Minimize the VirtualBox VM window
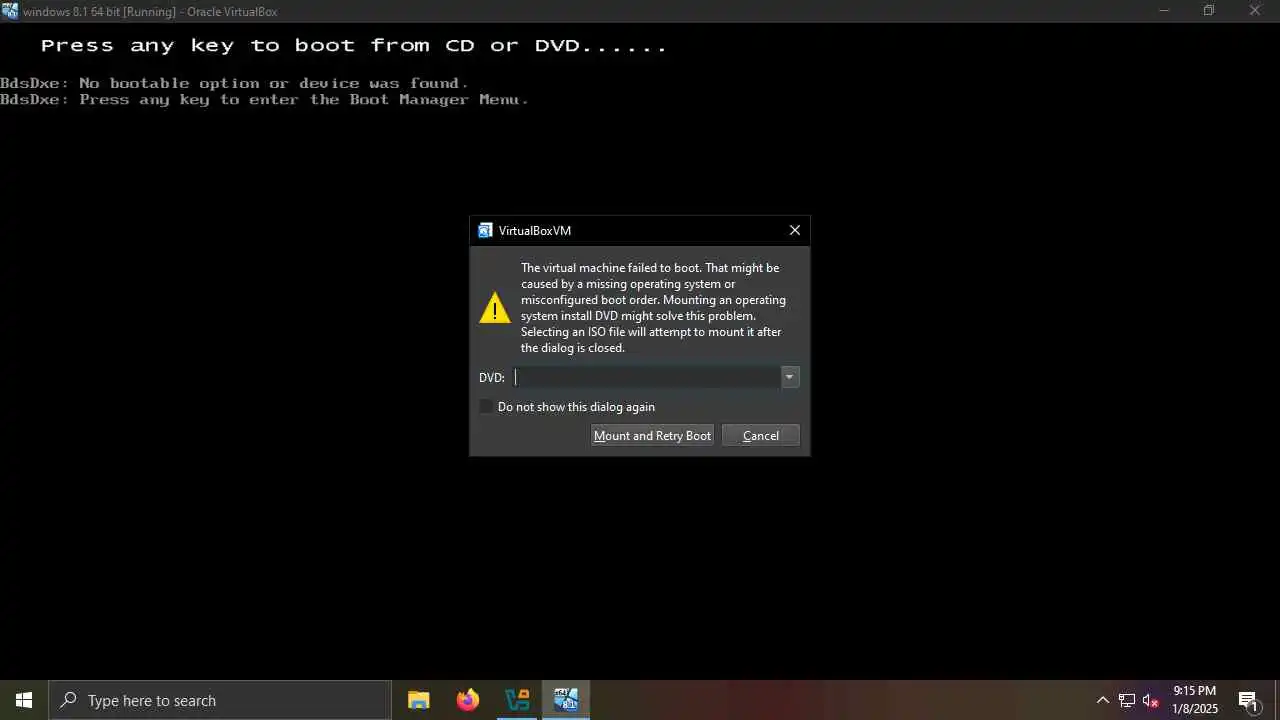 coord(1163,11)
